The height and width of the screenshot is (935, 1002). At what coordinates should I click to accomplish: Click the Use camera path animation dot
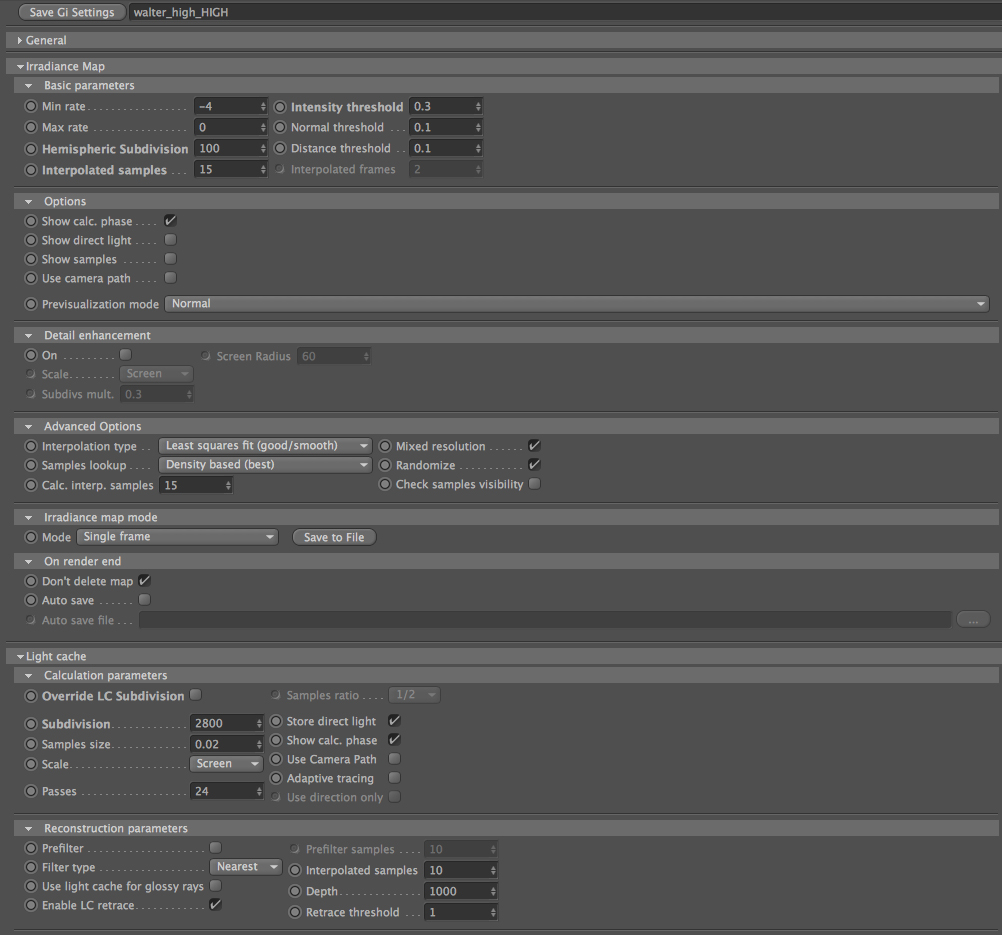(x=31, y=278)
